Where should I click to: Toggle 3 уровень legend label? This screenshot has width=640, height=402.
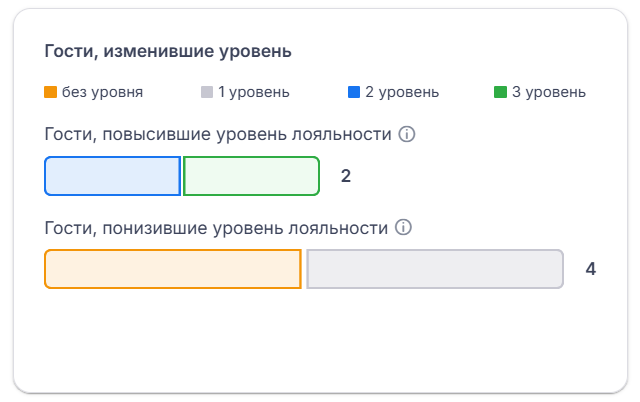(x=549, y=92)
